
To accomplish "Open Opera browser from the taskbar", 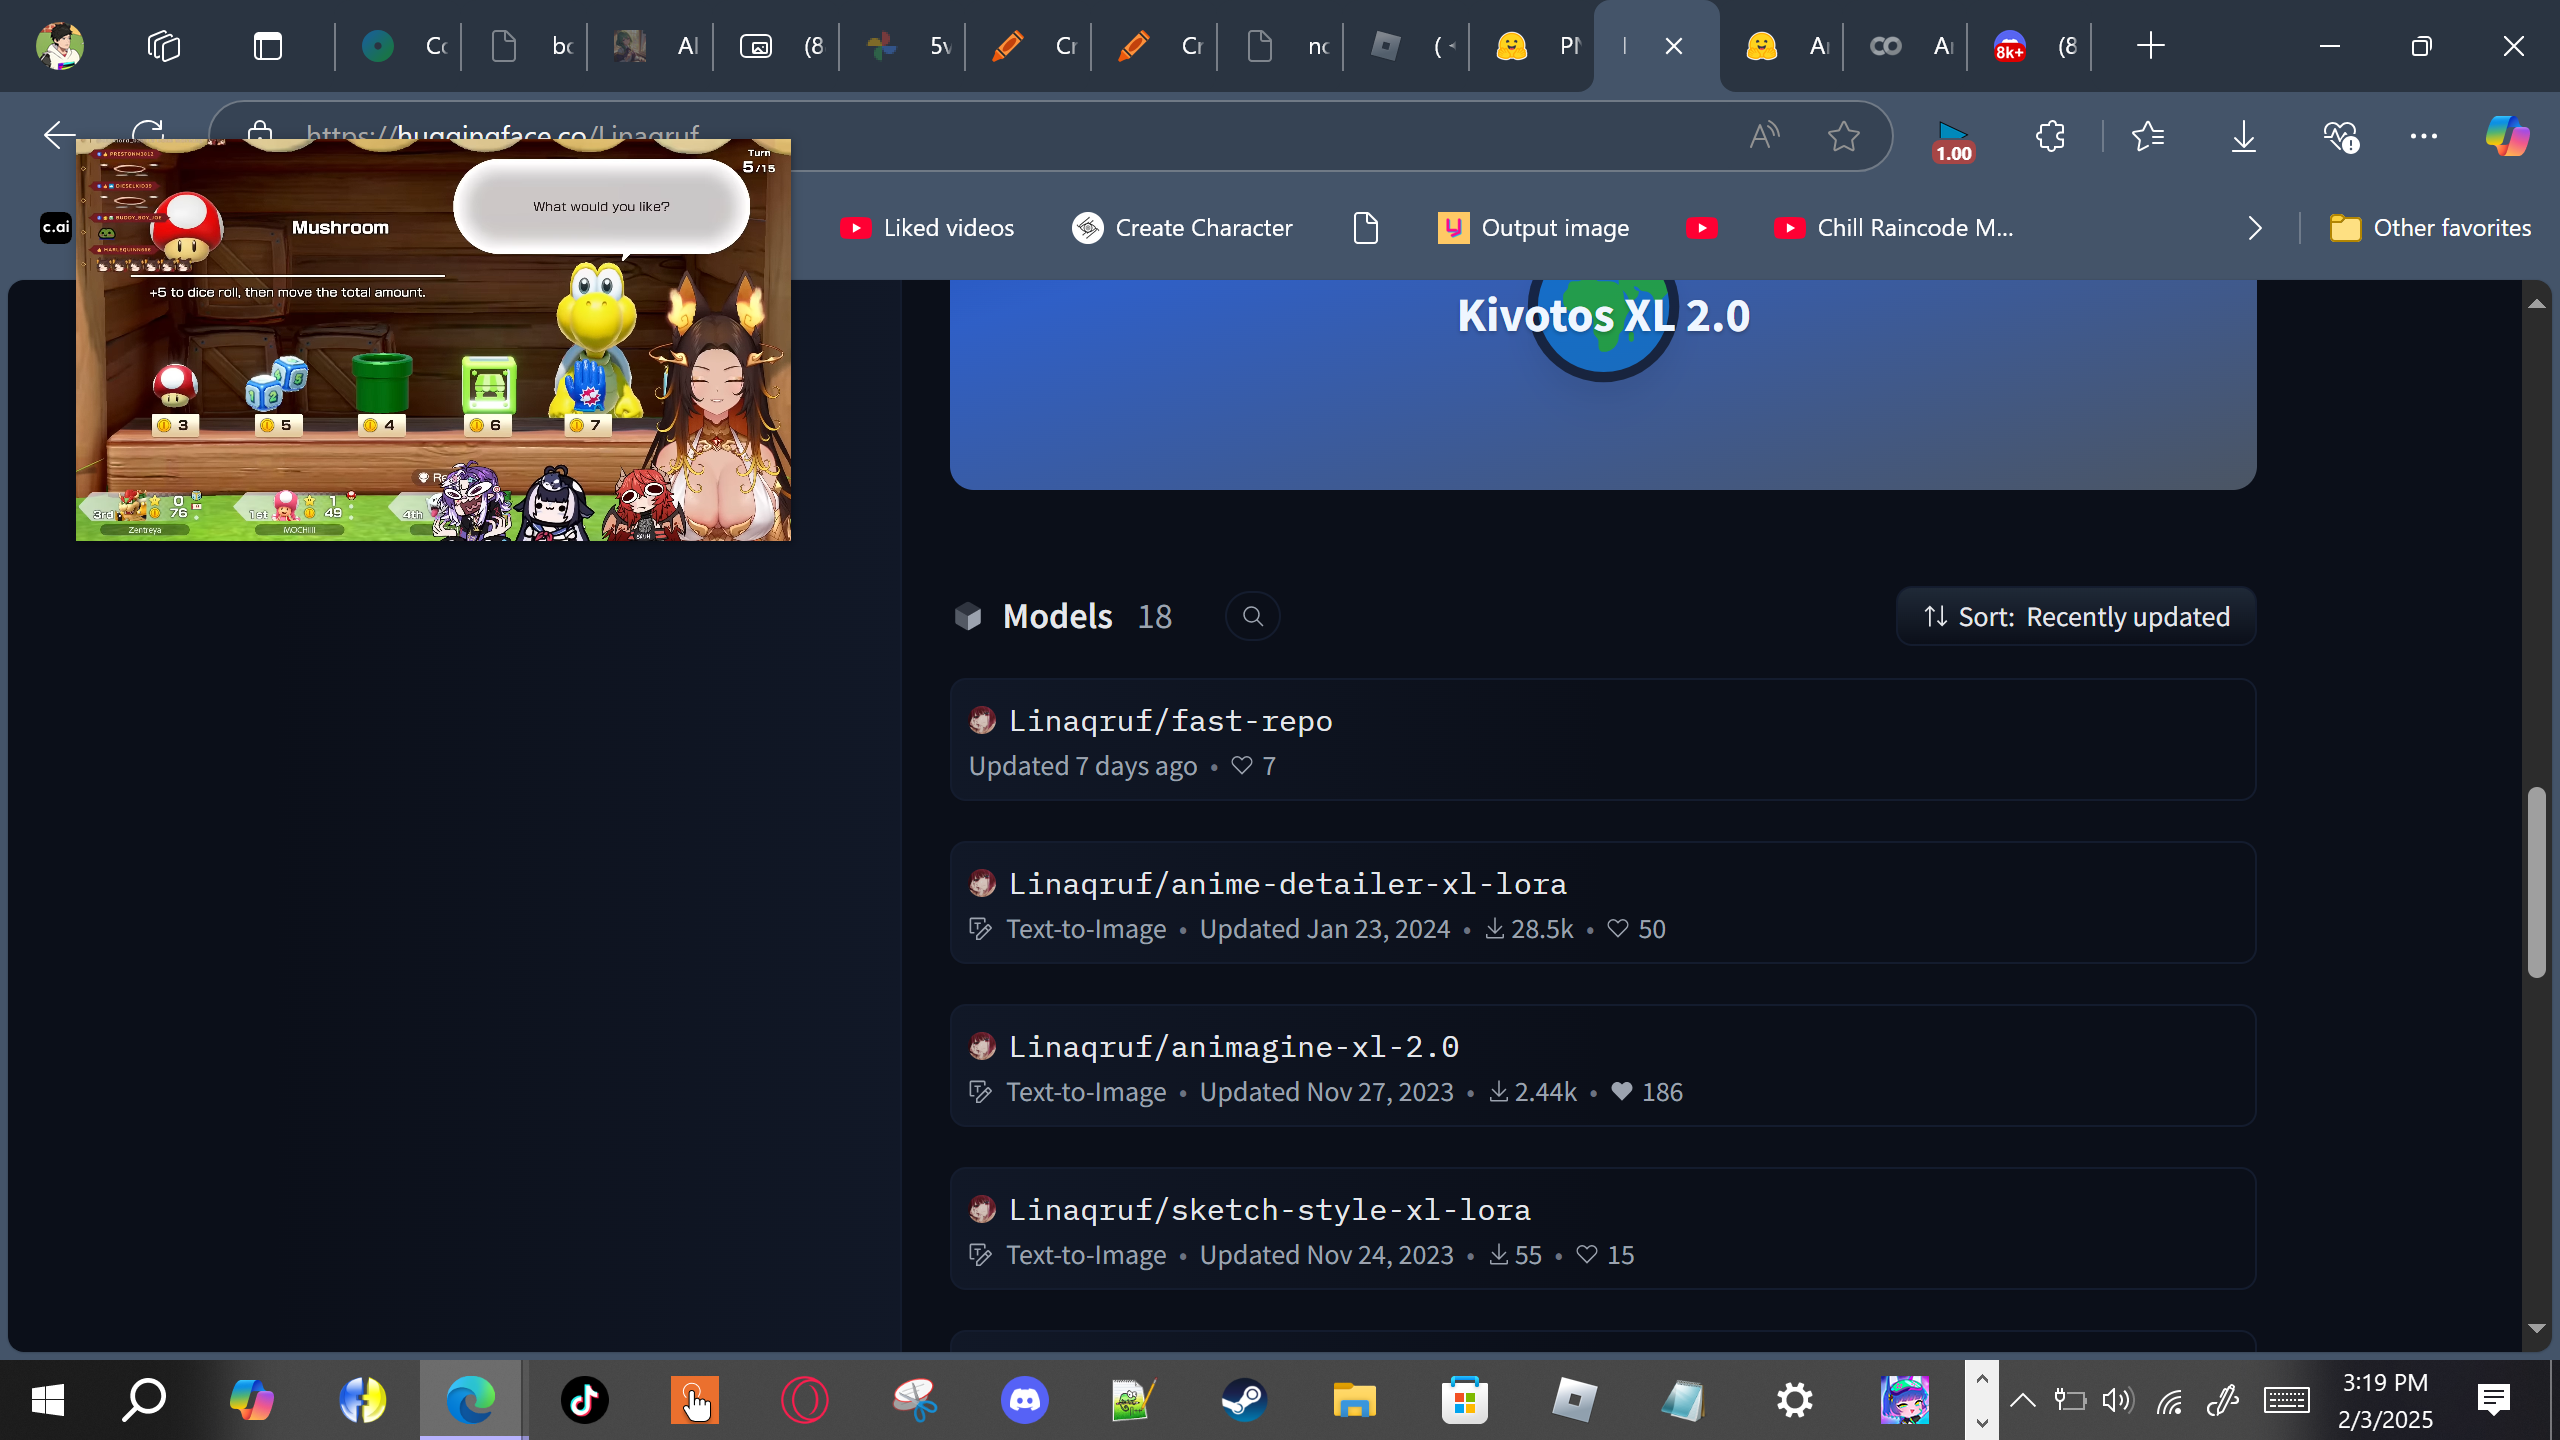I will 805,1400.
